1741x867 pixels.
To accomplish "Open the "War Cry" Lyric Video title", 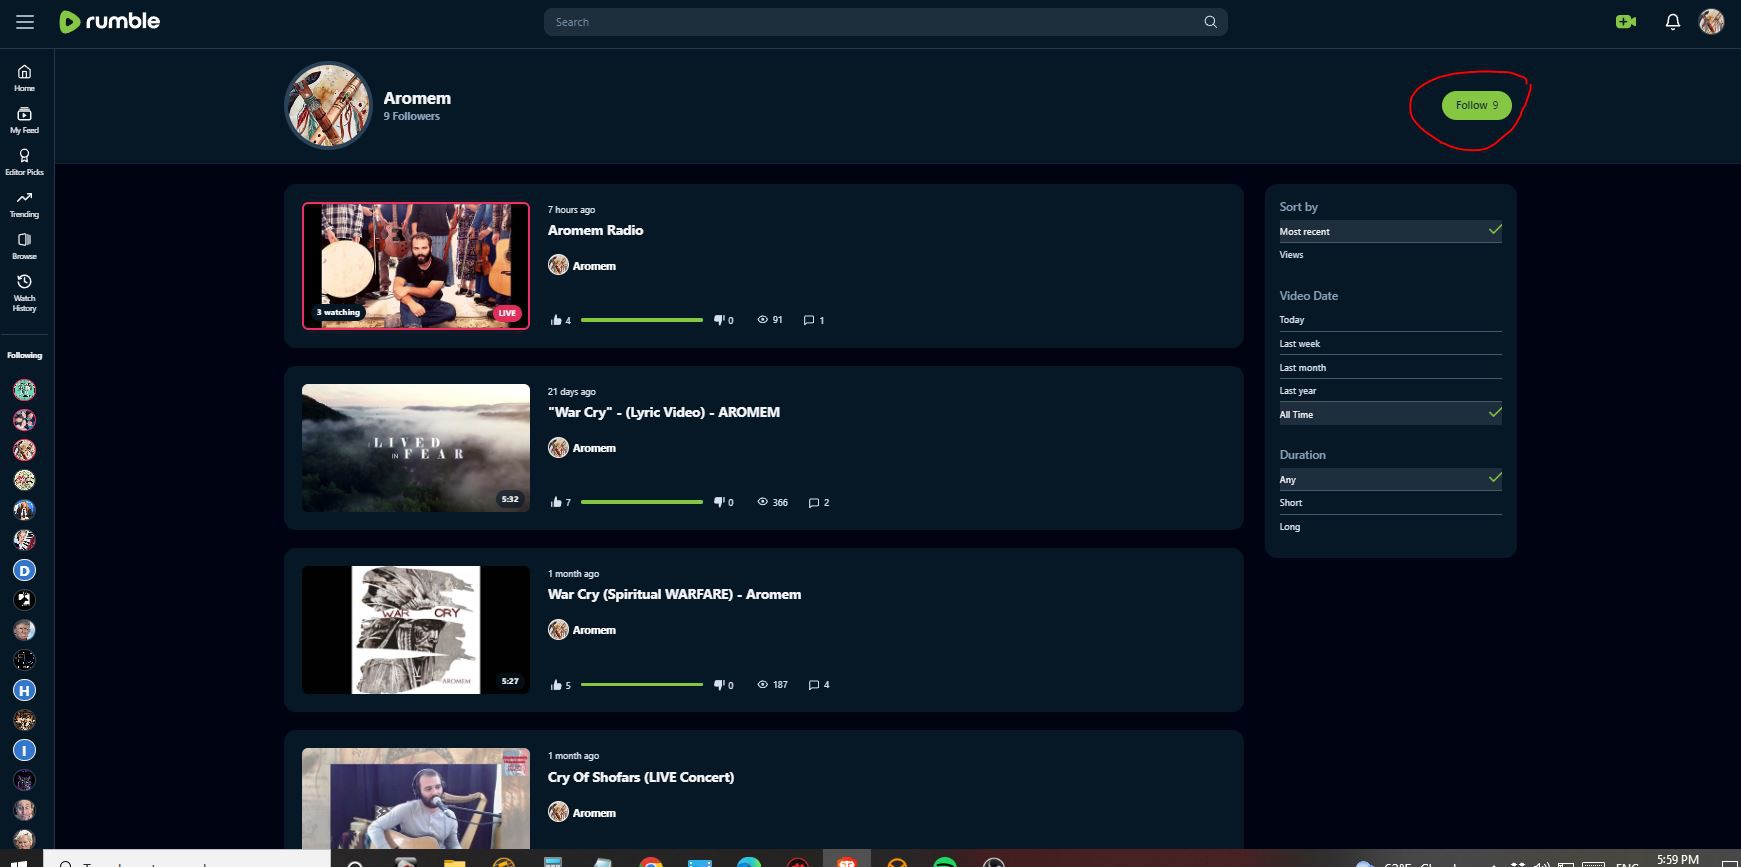I will point(663,412).
